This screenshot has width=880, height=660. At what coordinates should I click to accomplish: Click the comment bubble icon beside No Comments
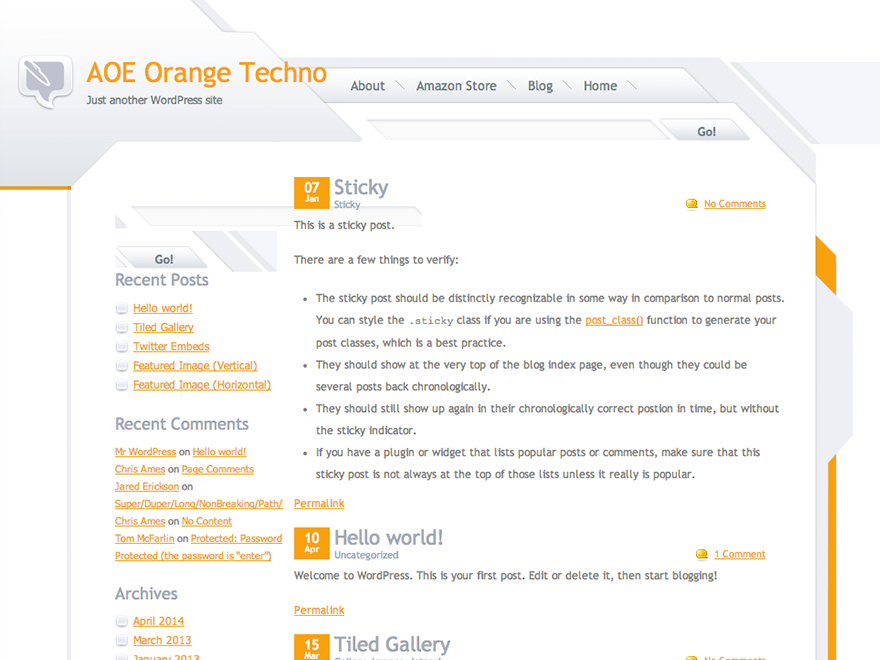pos(691,203)
